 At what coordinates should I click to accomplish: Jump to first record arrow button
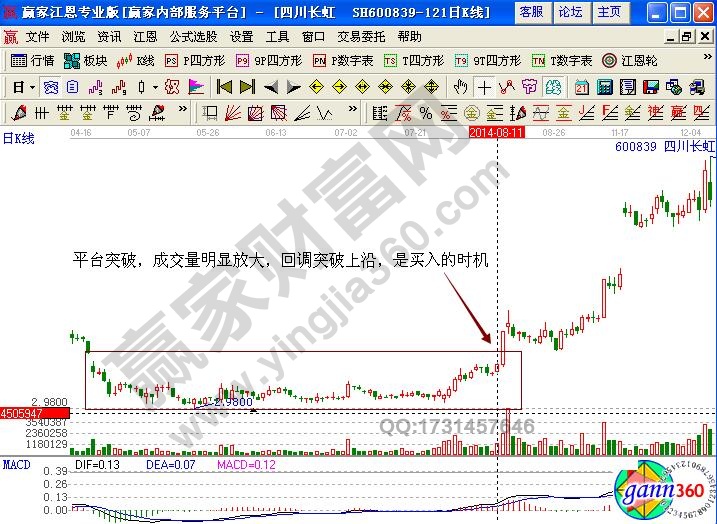(x=224, y=87)
